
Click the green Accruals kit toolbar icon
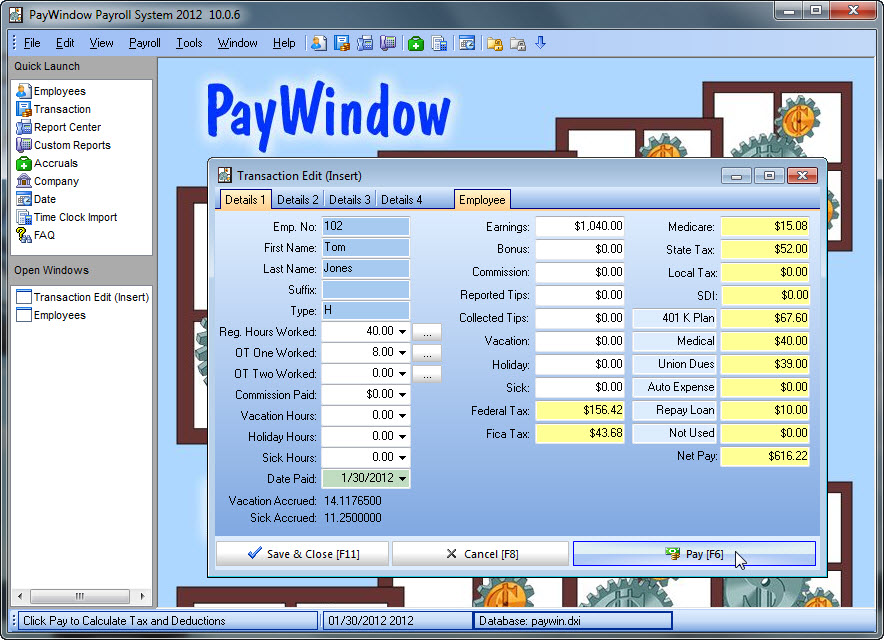tap(416, 43)
